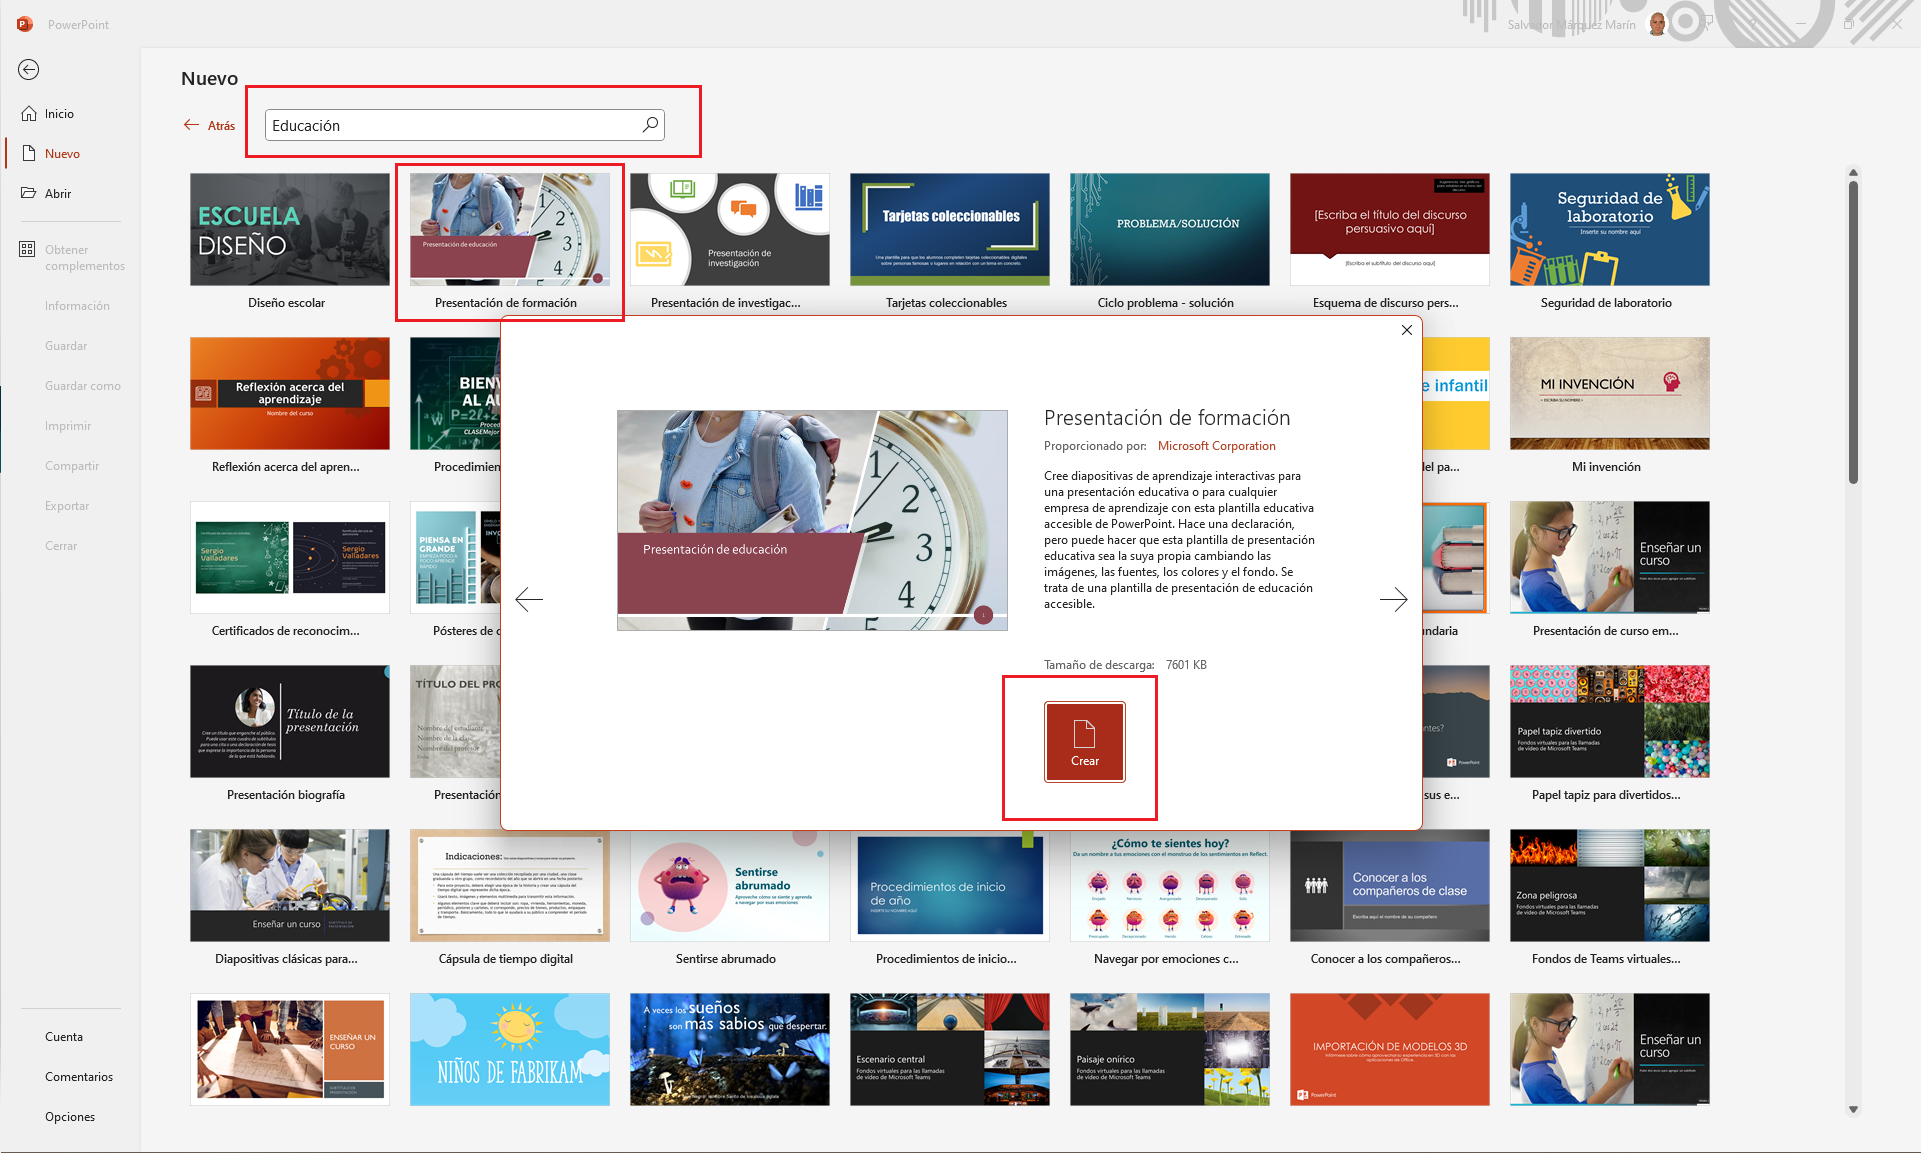Image resolution: width=1921 pixels, height=1153 pixels.
Task: Click the Inicio home icon
Action: point(29,114)
